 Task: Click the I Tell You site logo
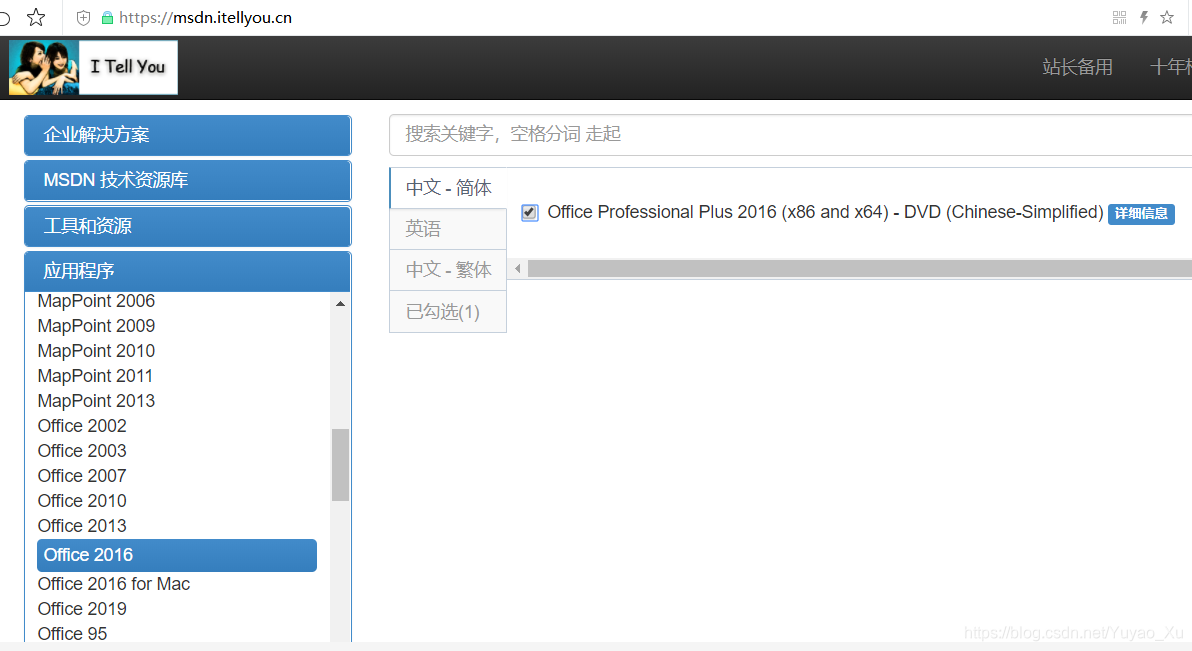click(93, 68)
